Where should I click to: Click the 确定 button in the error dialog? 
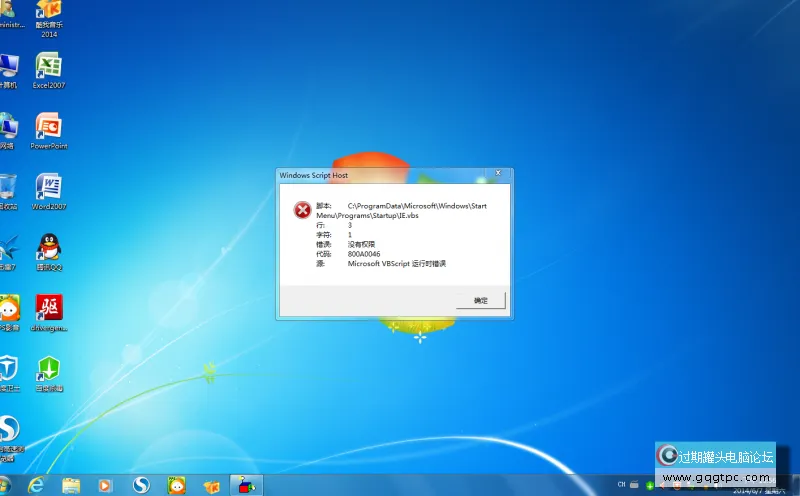tap(481, 300)
